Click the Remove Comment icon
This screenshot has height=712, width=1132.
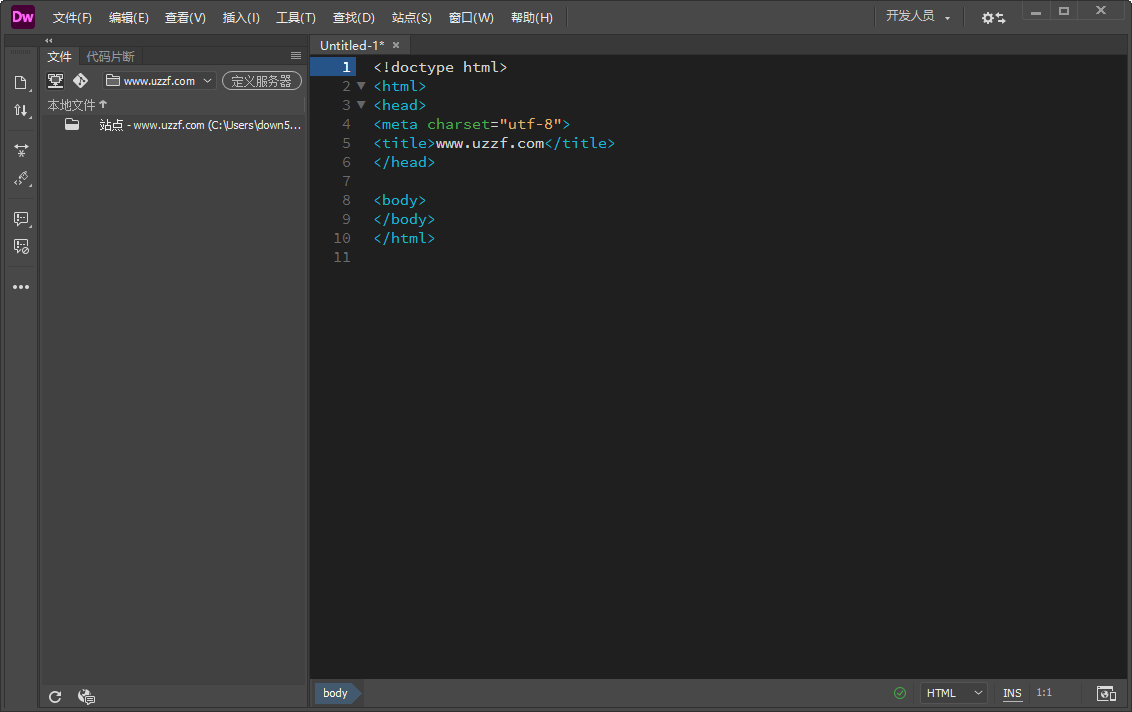[21, 246]
